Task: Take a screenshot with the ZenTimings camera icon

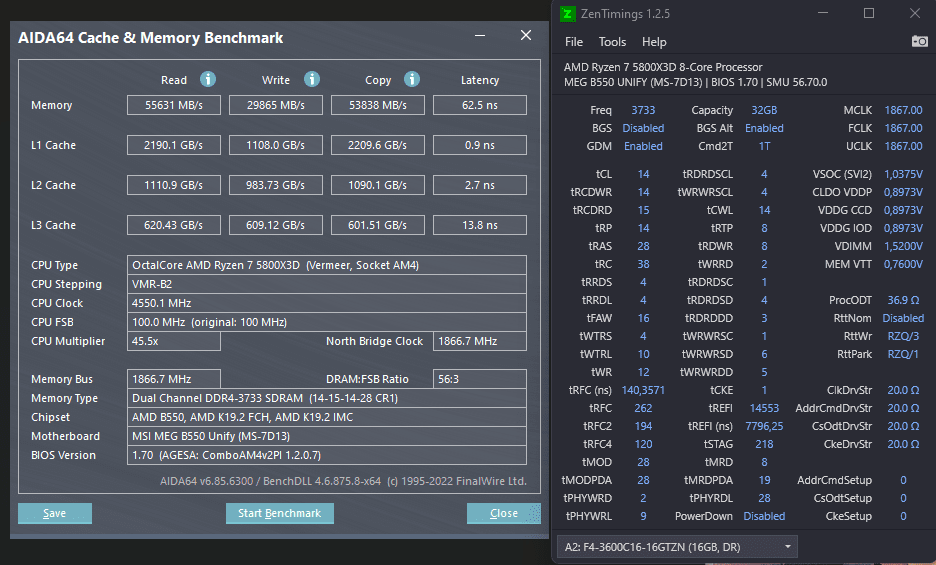Action: tap(919, 41)
